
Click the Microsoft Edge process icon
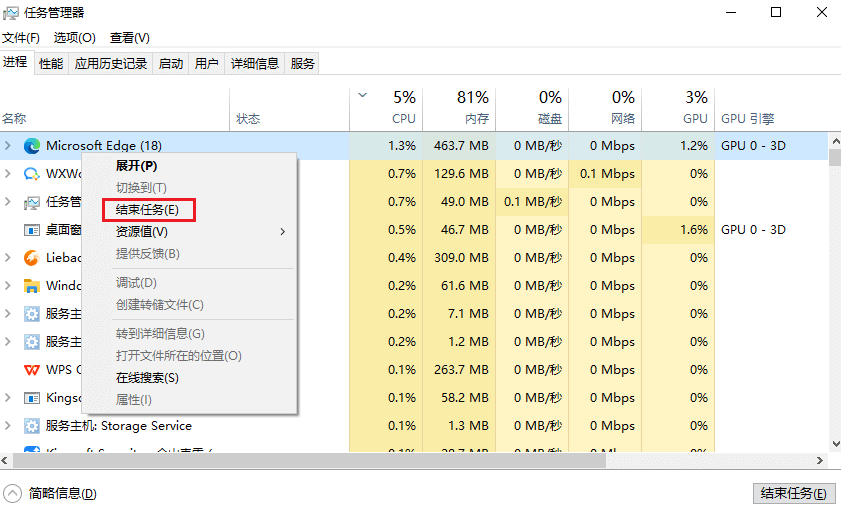coord(32,146)
